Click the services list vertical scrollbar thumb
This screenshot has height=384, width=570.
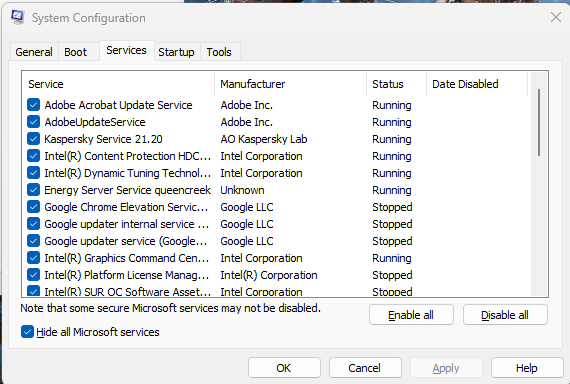click(x=539, y=123)
